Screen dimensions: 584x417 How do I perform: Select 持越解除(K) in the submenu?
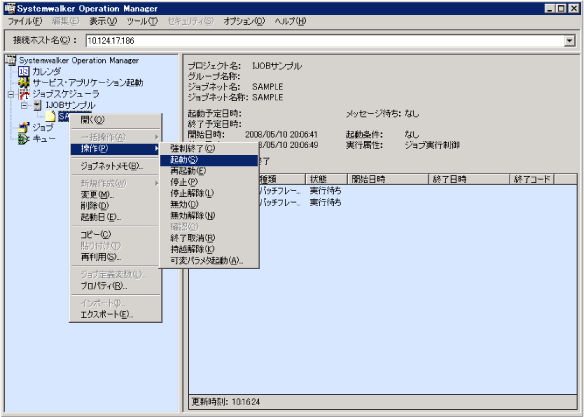click(209, 249)
